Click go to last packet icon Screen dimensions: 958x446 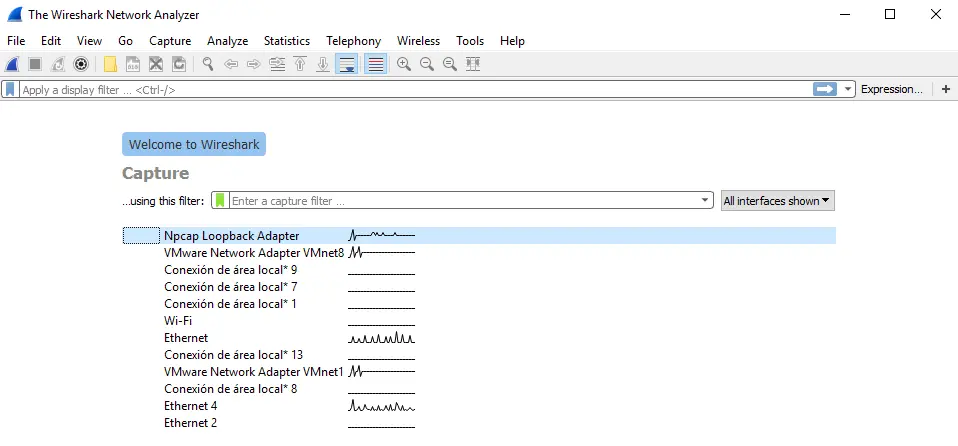pos(323,64)
